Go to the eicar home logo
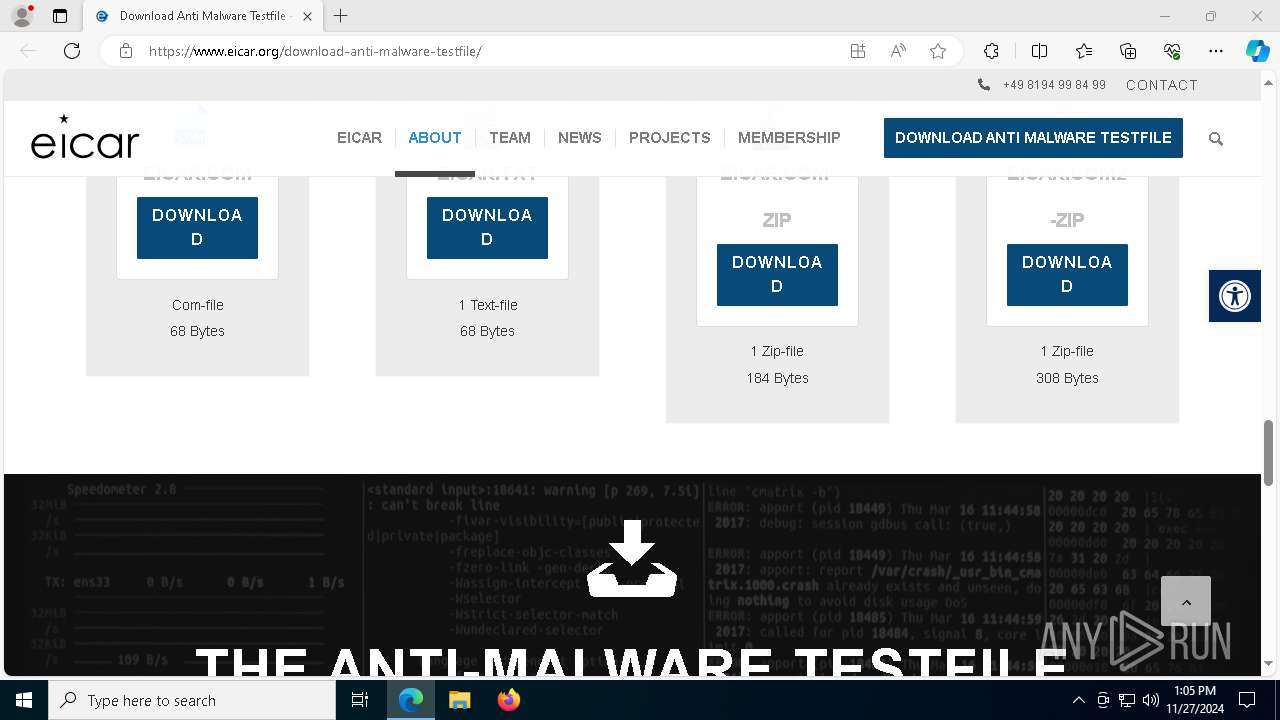Image resolution: width=1280 pixels, height=720 pixels. point(85,137)
